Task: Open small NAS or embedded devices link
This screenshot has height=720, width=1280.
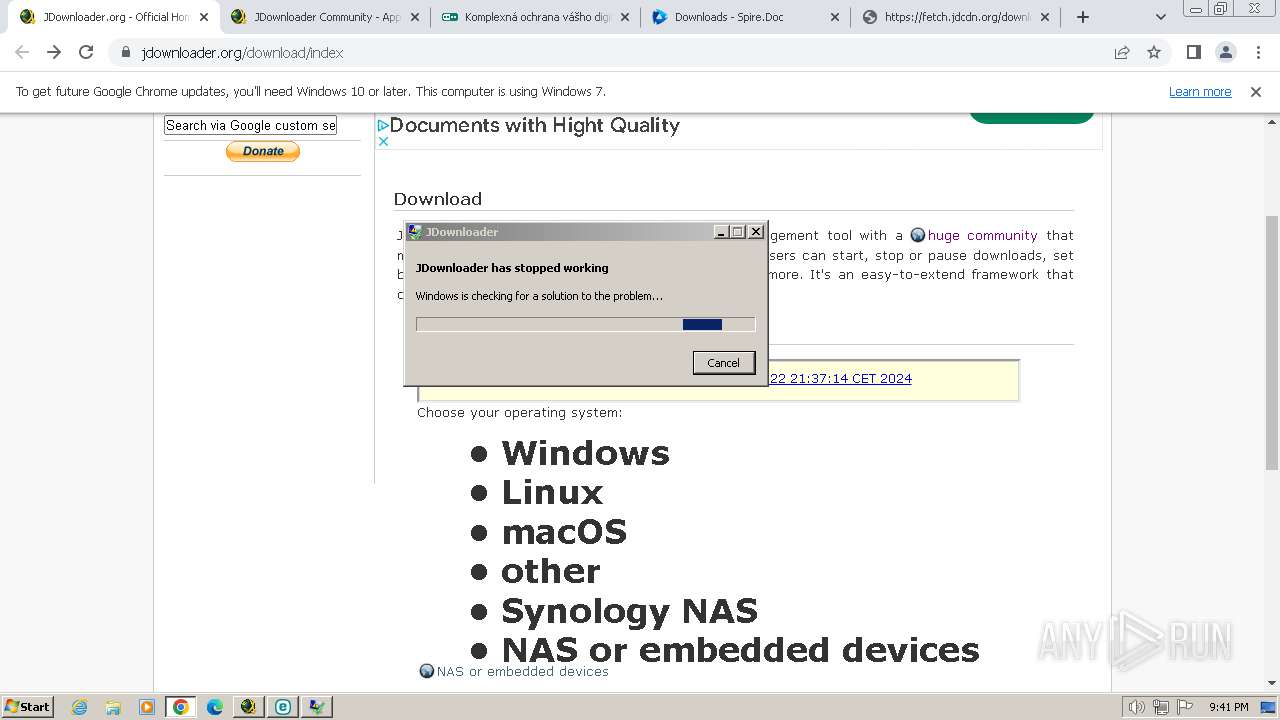Action: pyautogui.click(x=522, y=671)
